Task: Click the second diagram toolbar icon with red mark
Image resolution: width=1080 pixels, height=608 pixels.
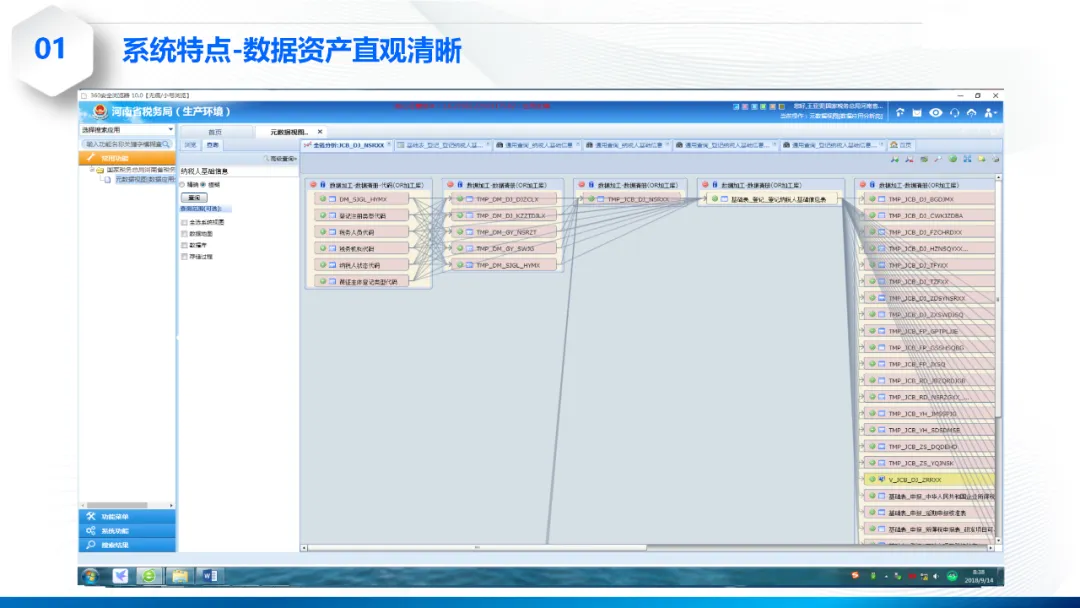Action: tap(909, 159)
